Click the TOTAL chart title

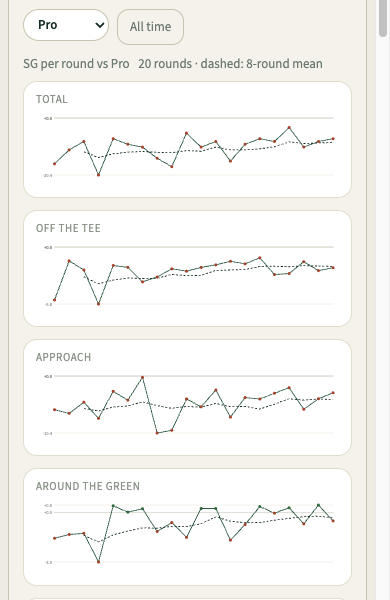[52, 99]
